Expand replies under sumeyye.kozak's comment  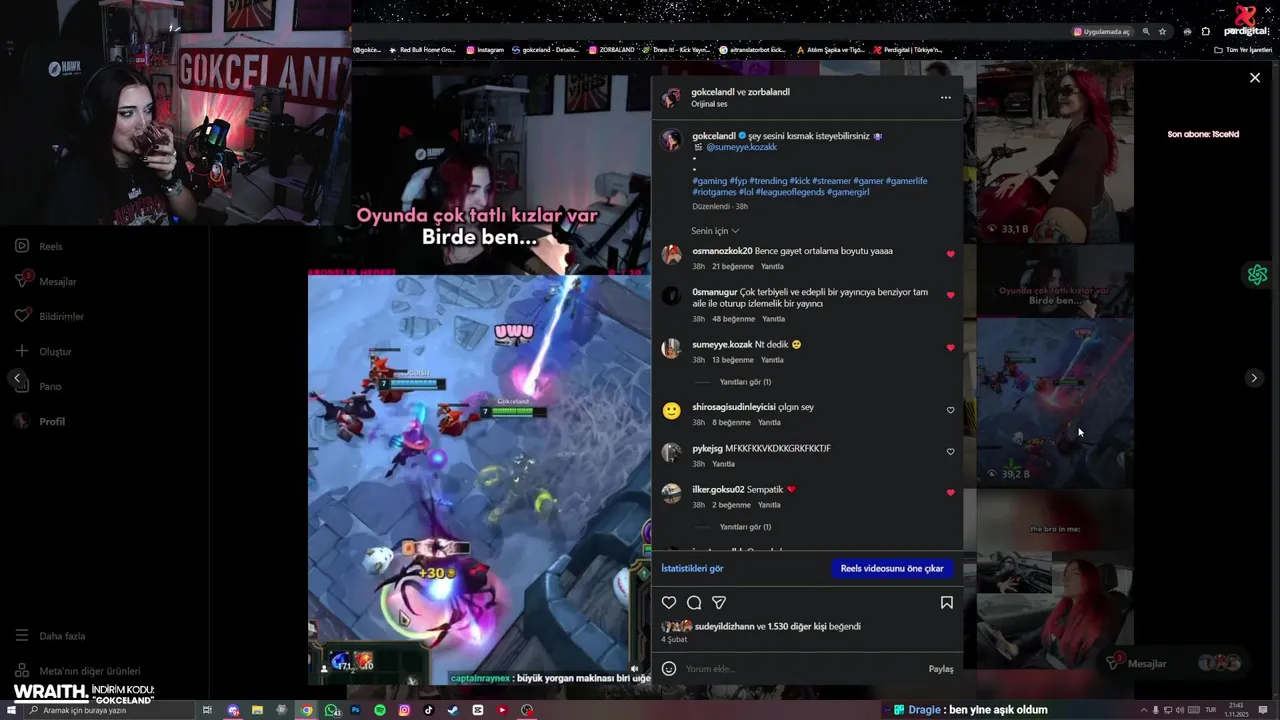(x=745, y=382)
